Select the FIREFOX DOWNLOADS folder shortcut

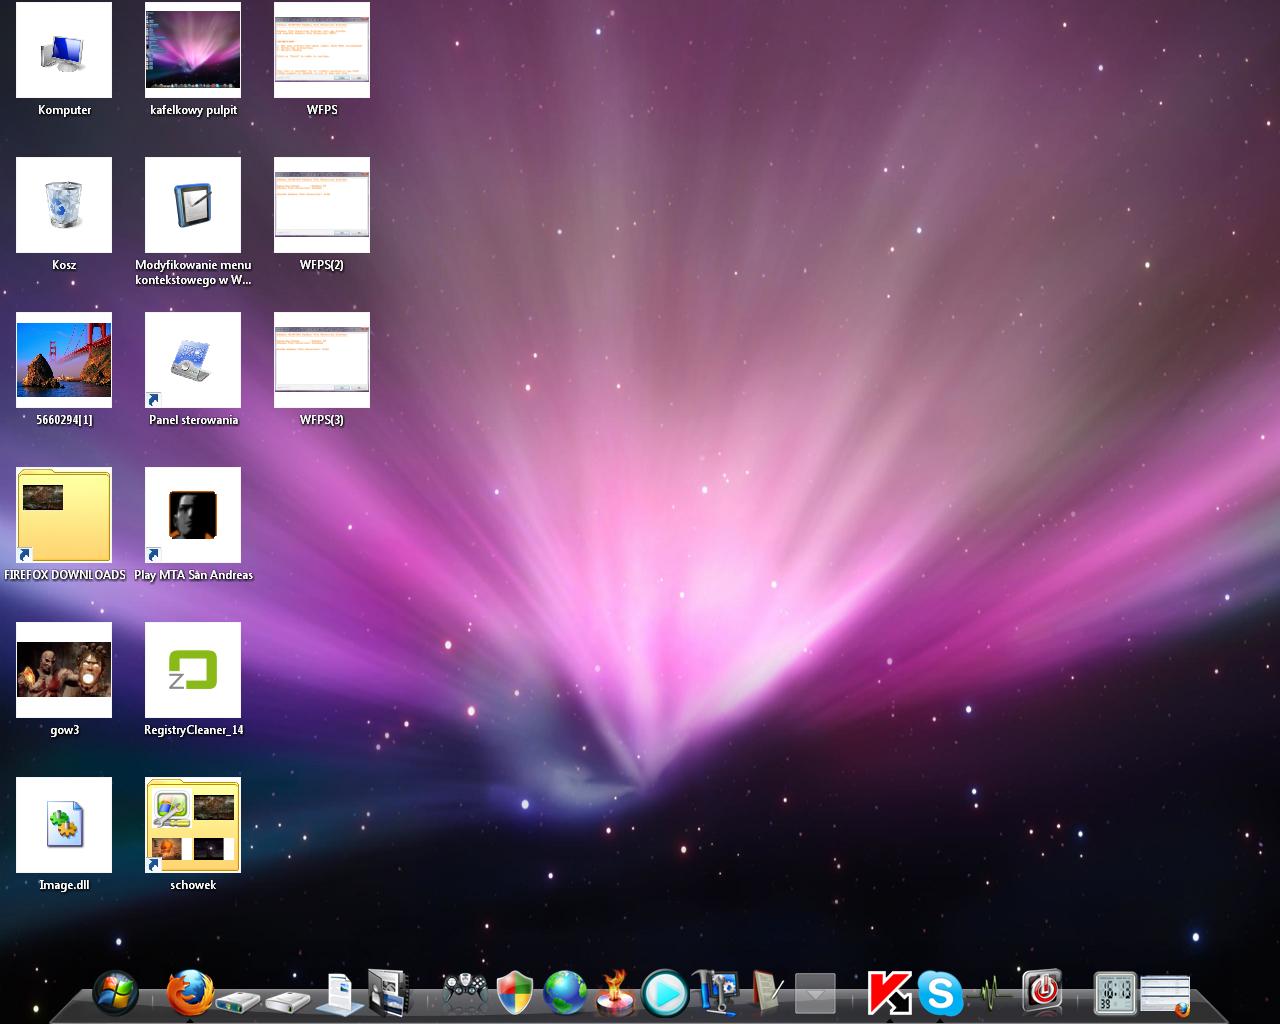coord(64,516)
